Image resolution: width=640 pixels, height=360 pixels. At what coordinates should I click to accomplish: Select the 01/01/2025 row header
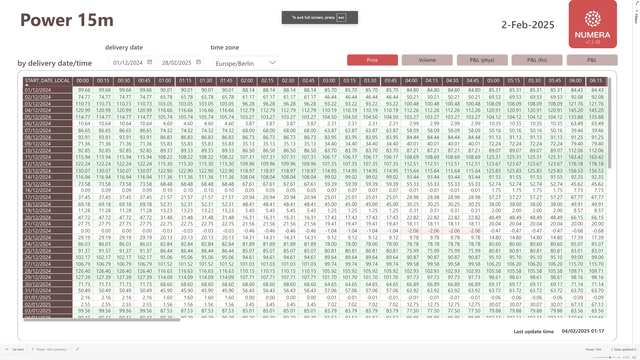point(48,298)
